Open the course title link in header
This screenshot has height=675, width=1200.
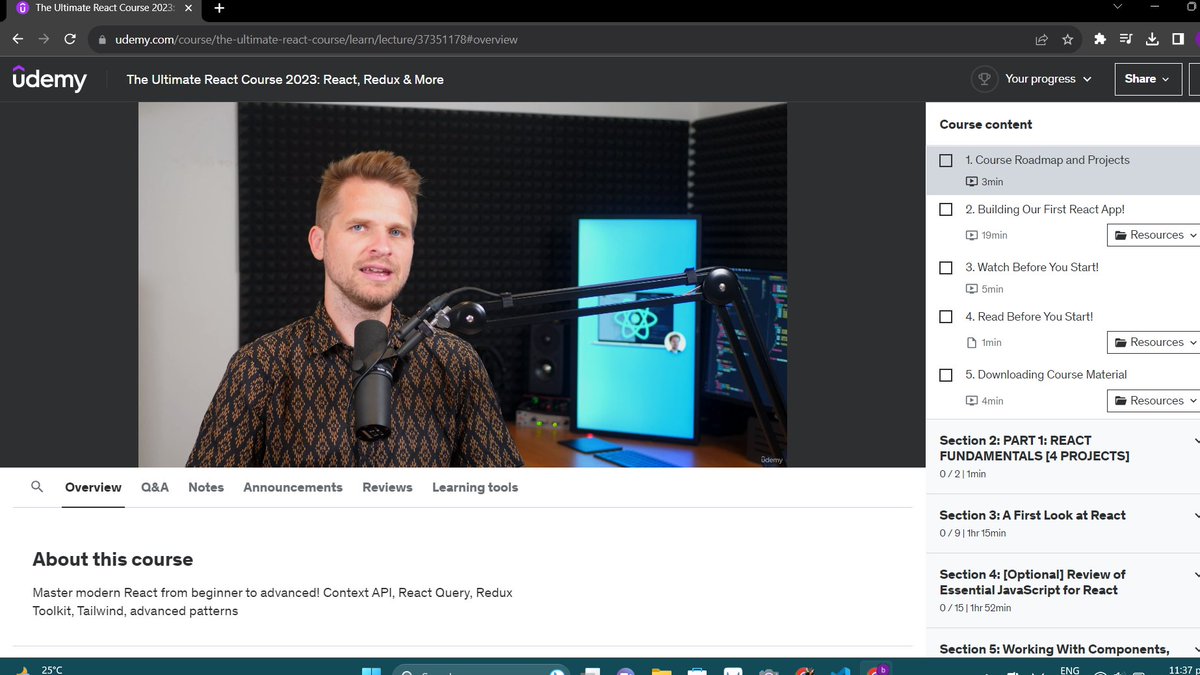point(285,79)
